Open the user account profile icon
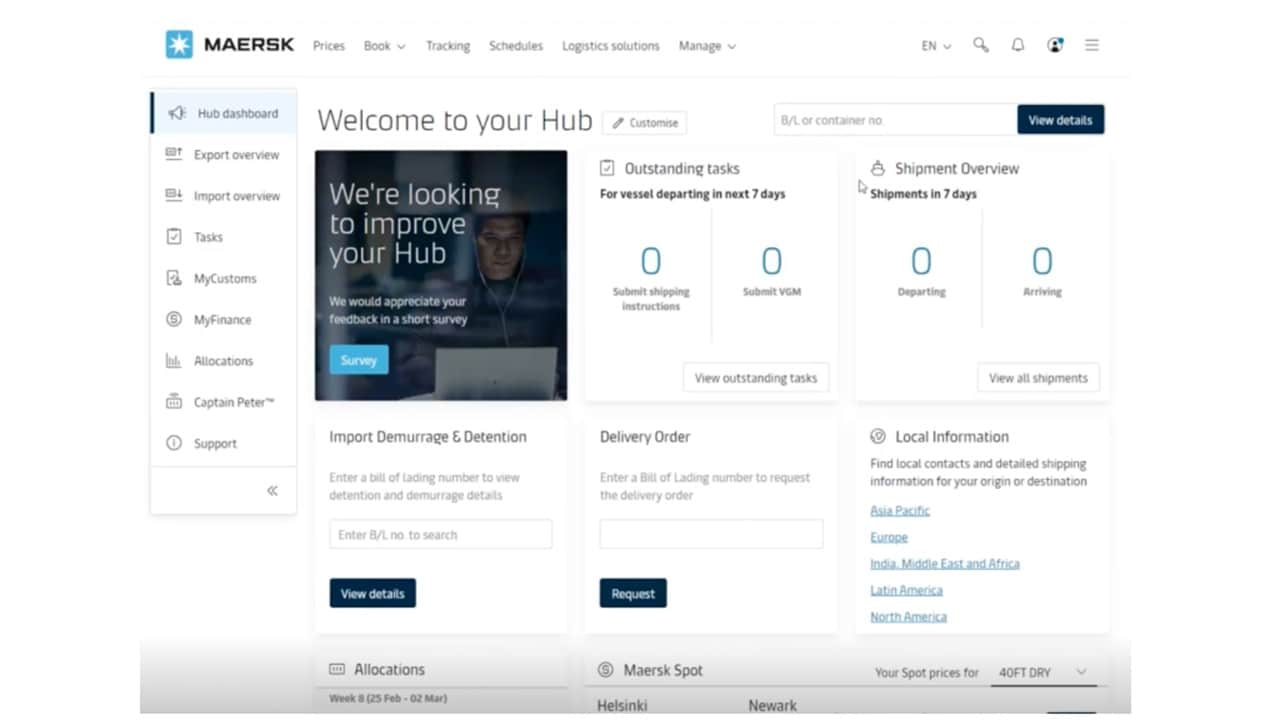Viewport: 1280px width, 720px height. pyautogui.click(x=1054, y=45)
